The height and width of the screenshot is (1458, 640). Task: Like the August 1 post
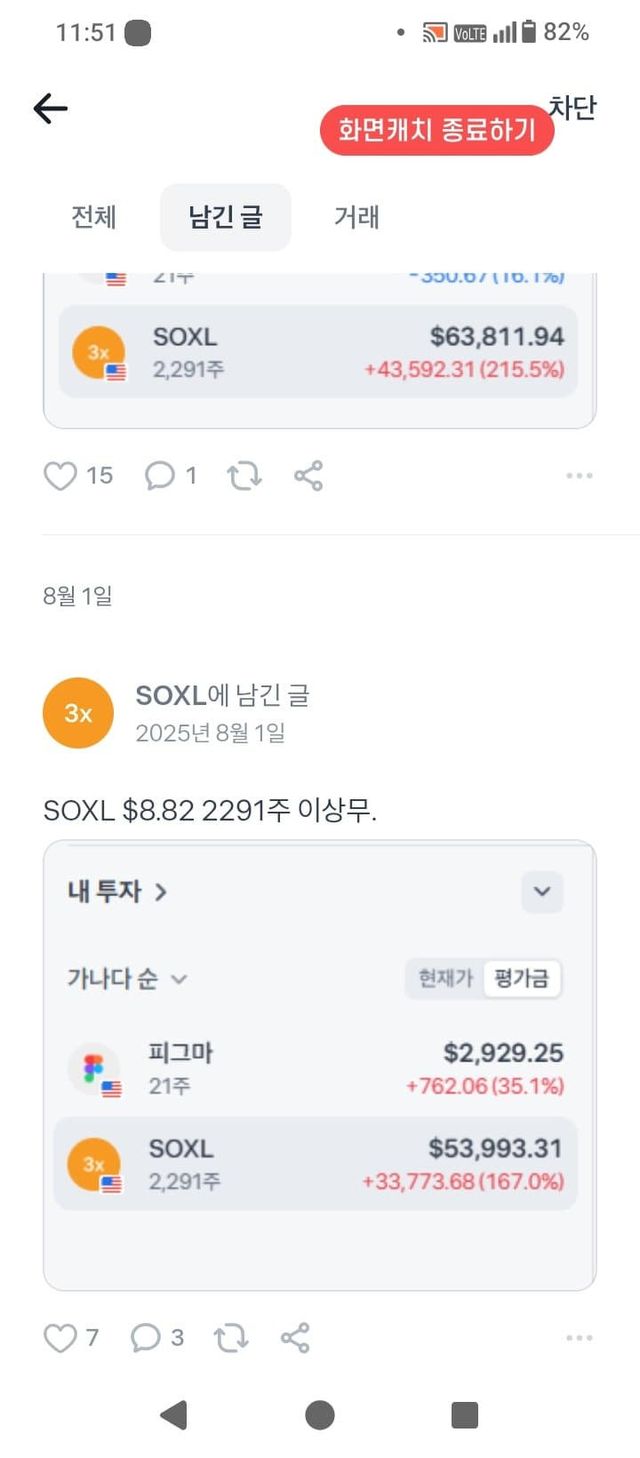(x=61, y=1338)
